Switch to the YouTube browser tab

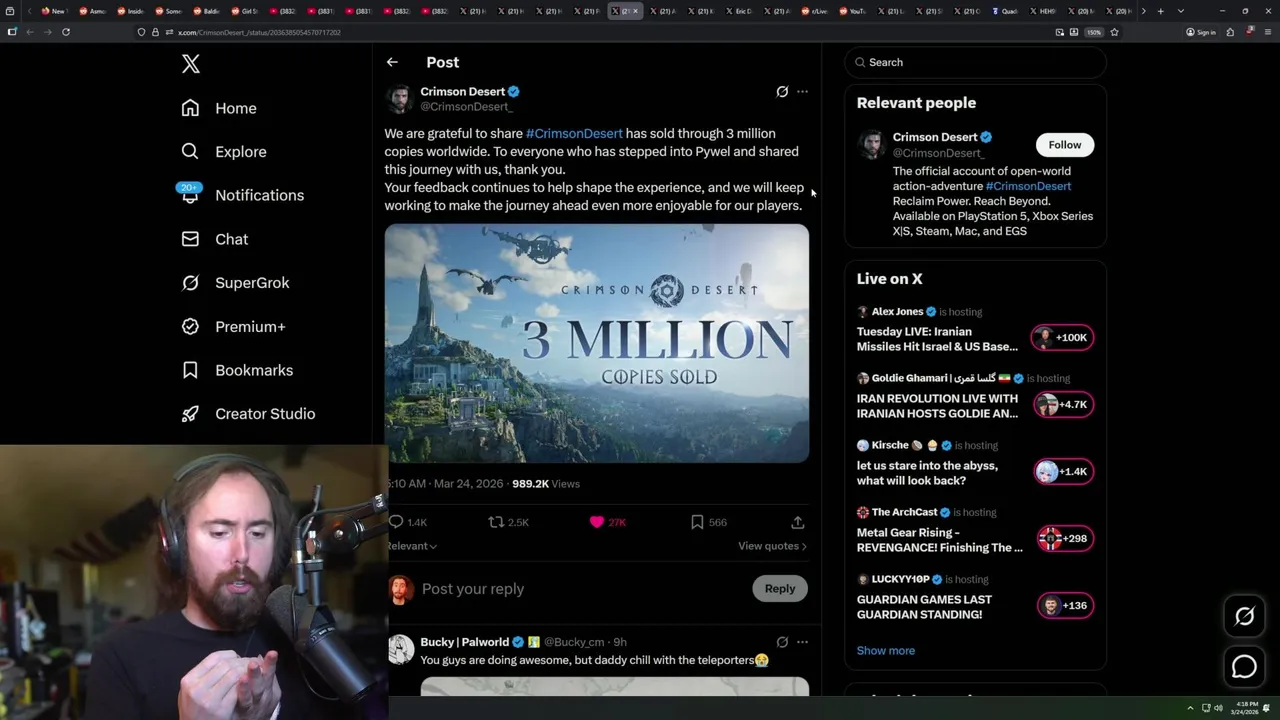click(853, 11)
